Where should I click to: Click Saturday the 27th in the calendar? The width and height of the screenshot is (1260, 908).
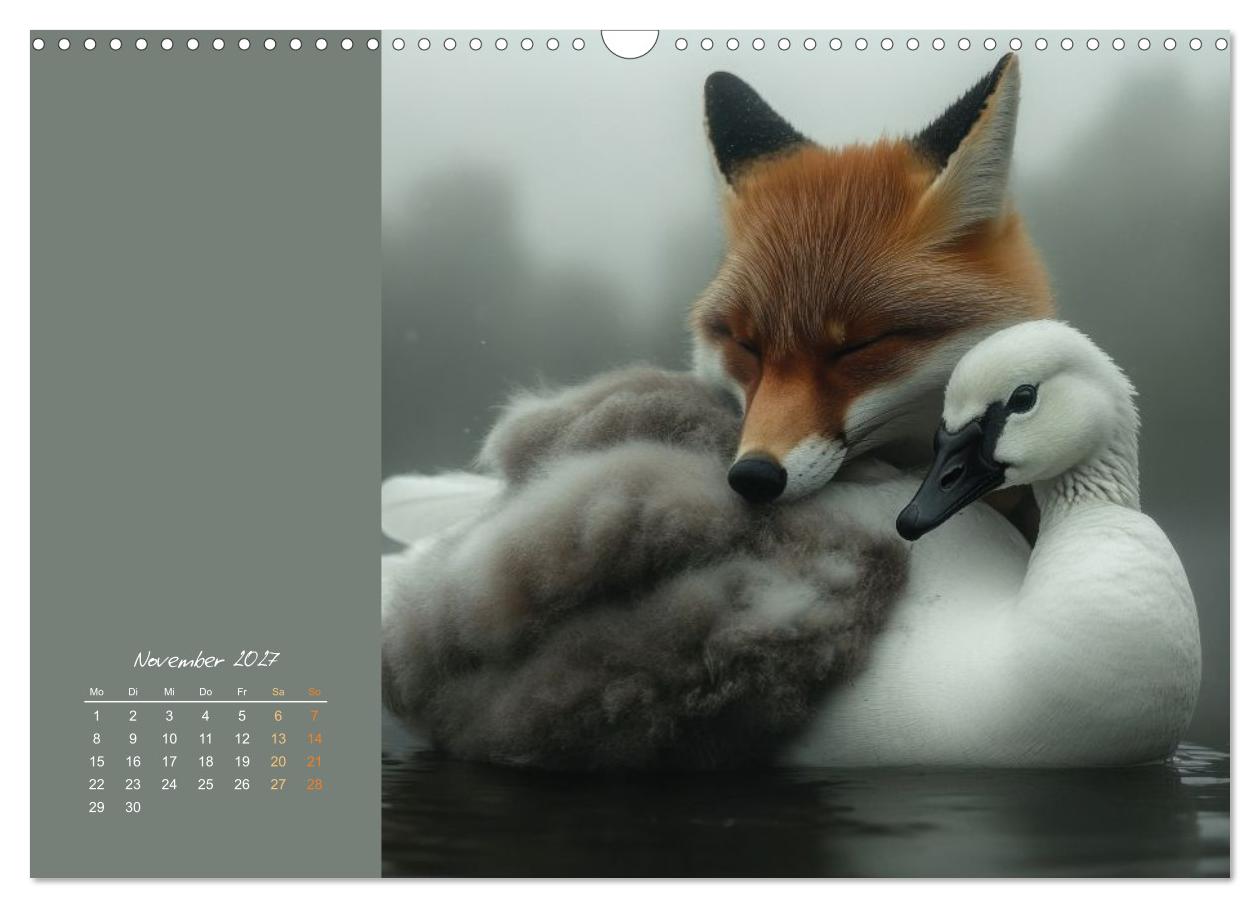(278, 785)
